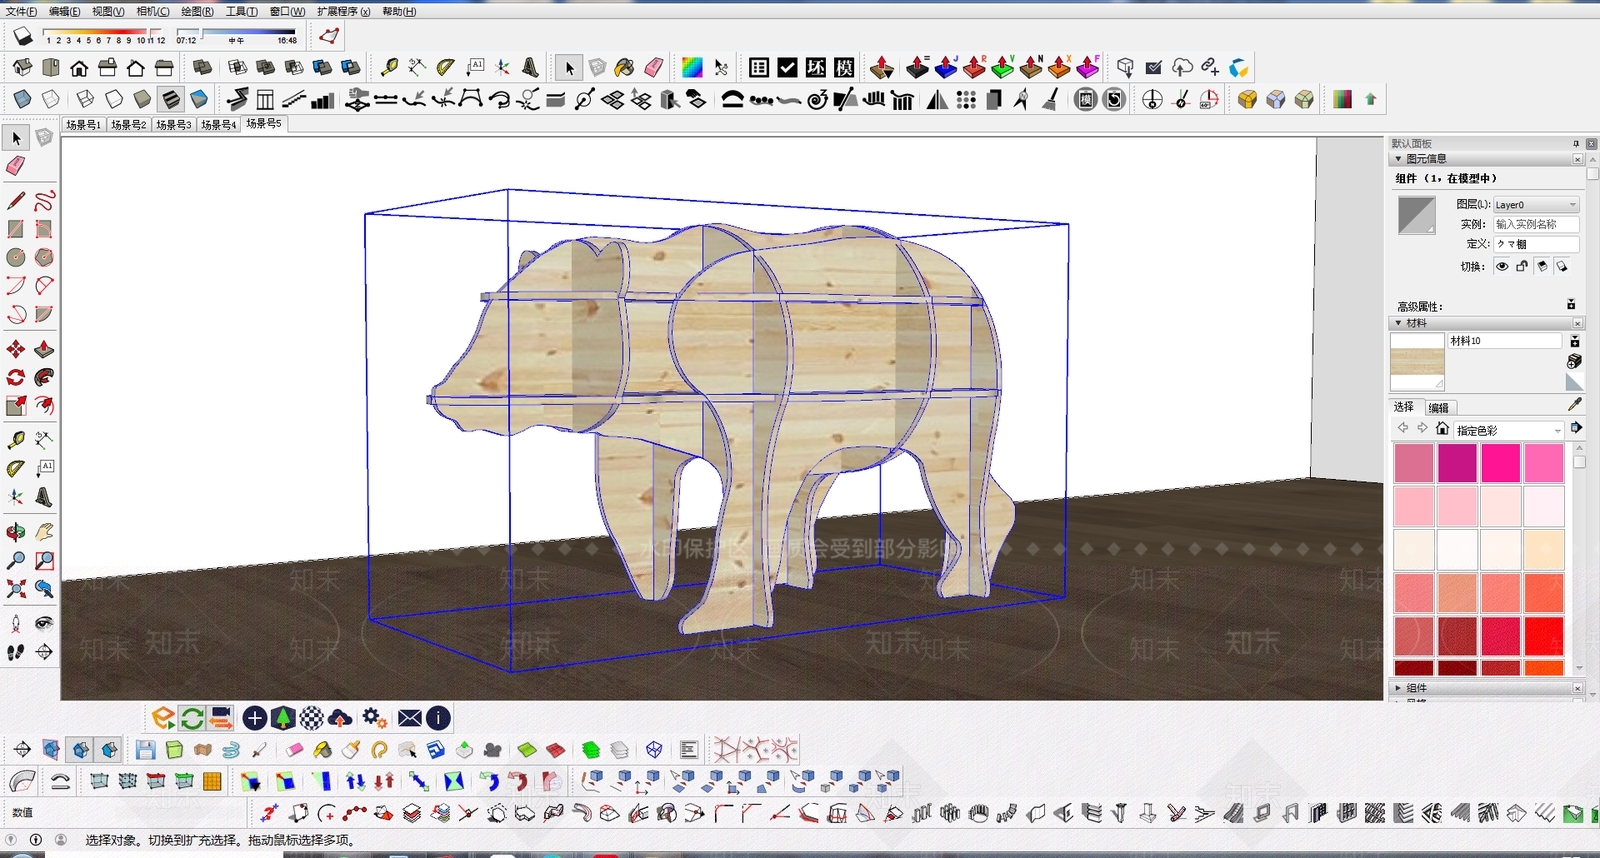Viewport: 1600px width, 858px height.
Task: Click the instance name input field
Action: tap(1536, 224)
